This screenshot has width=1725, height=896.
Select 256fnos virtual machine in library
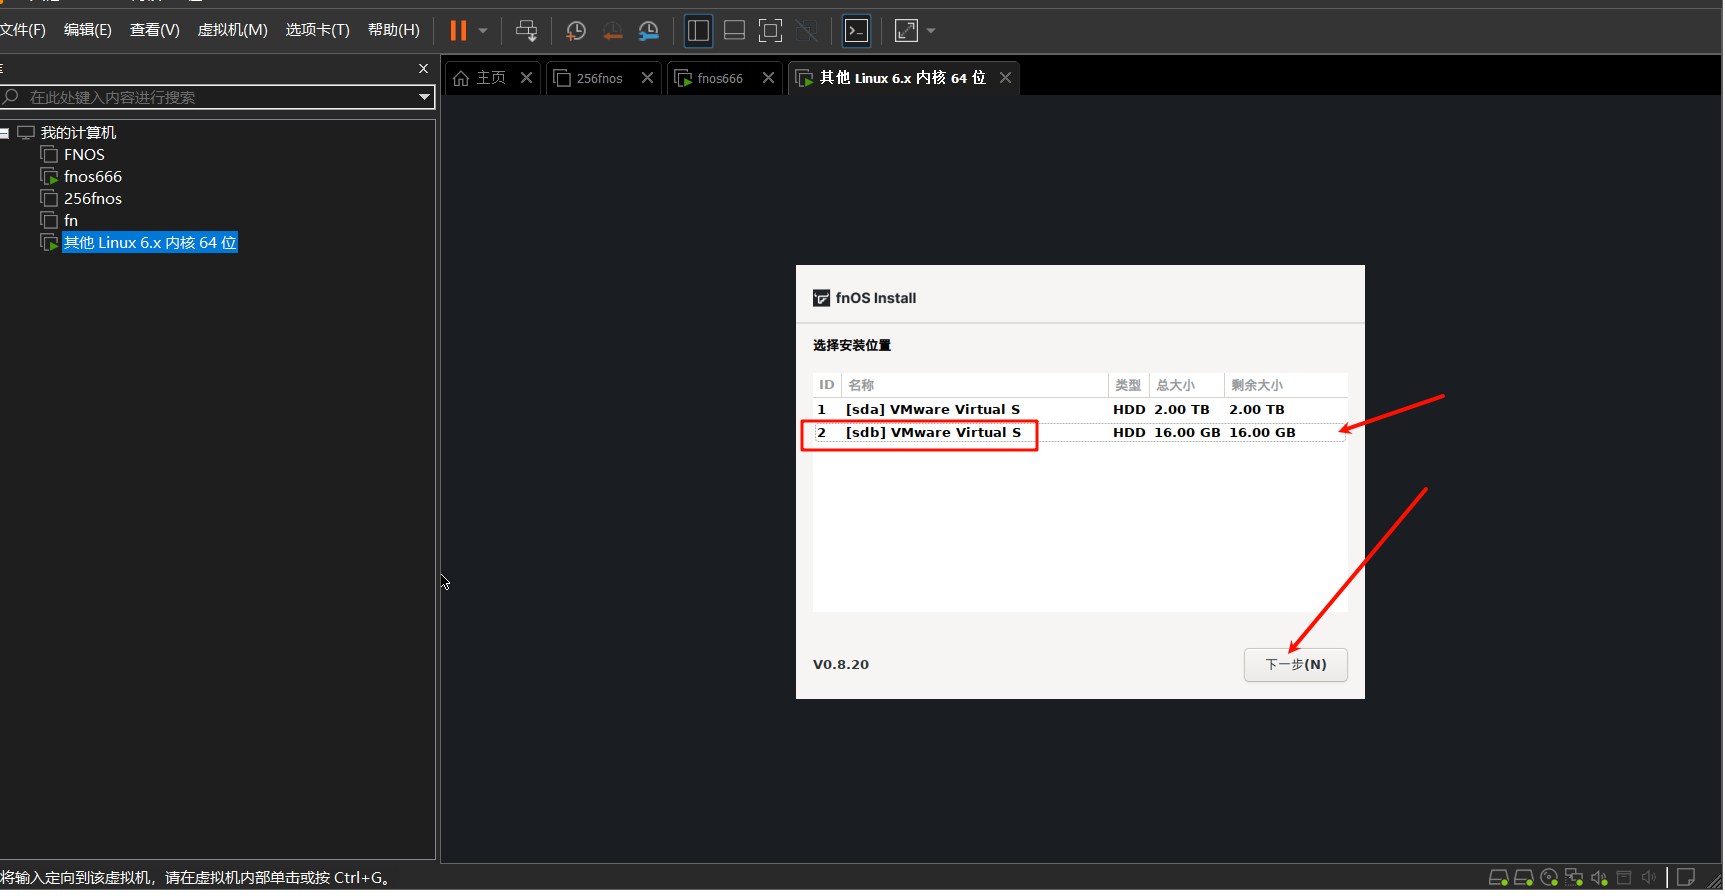point(93,199)
